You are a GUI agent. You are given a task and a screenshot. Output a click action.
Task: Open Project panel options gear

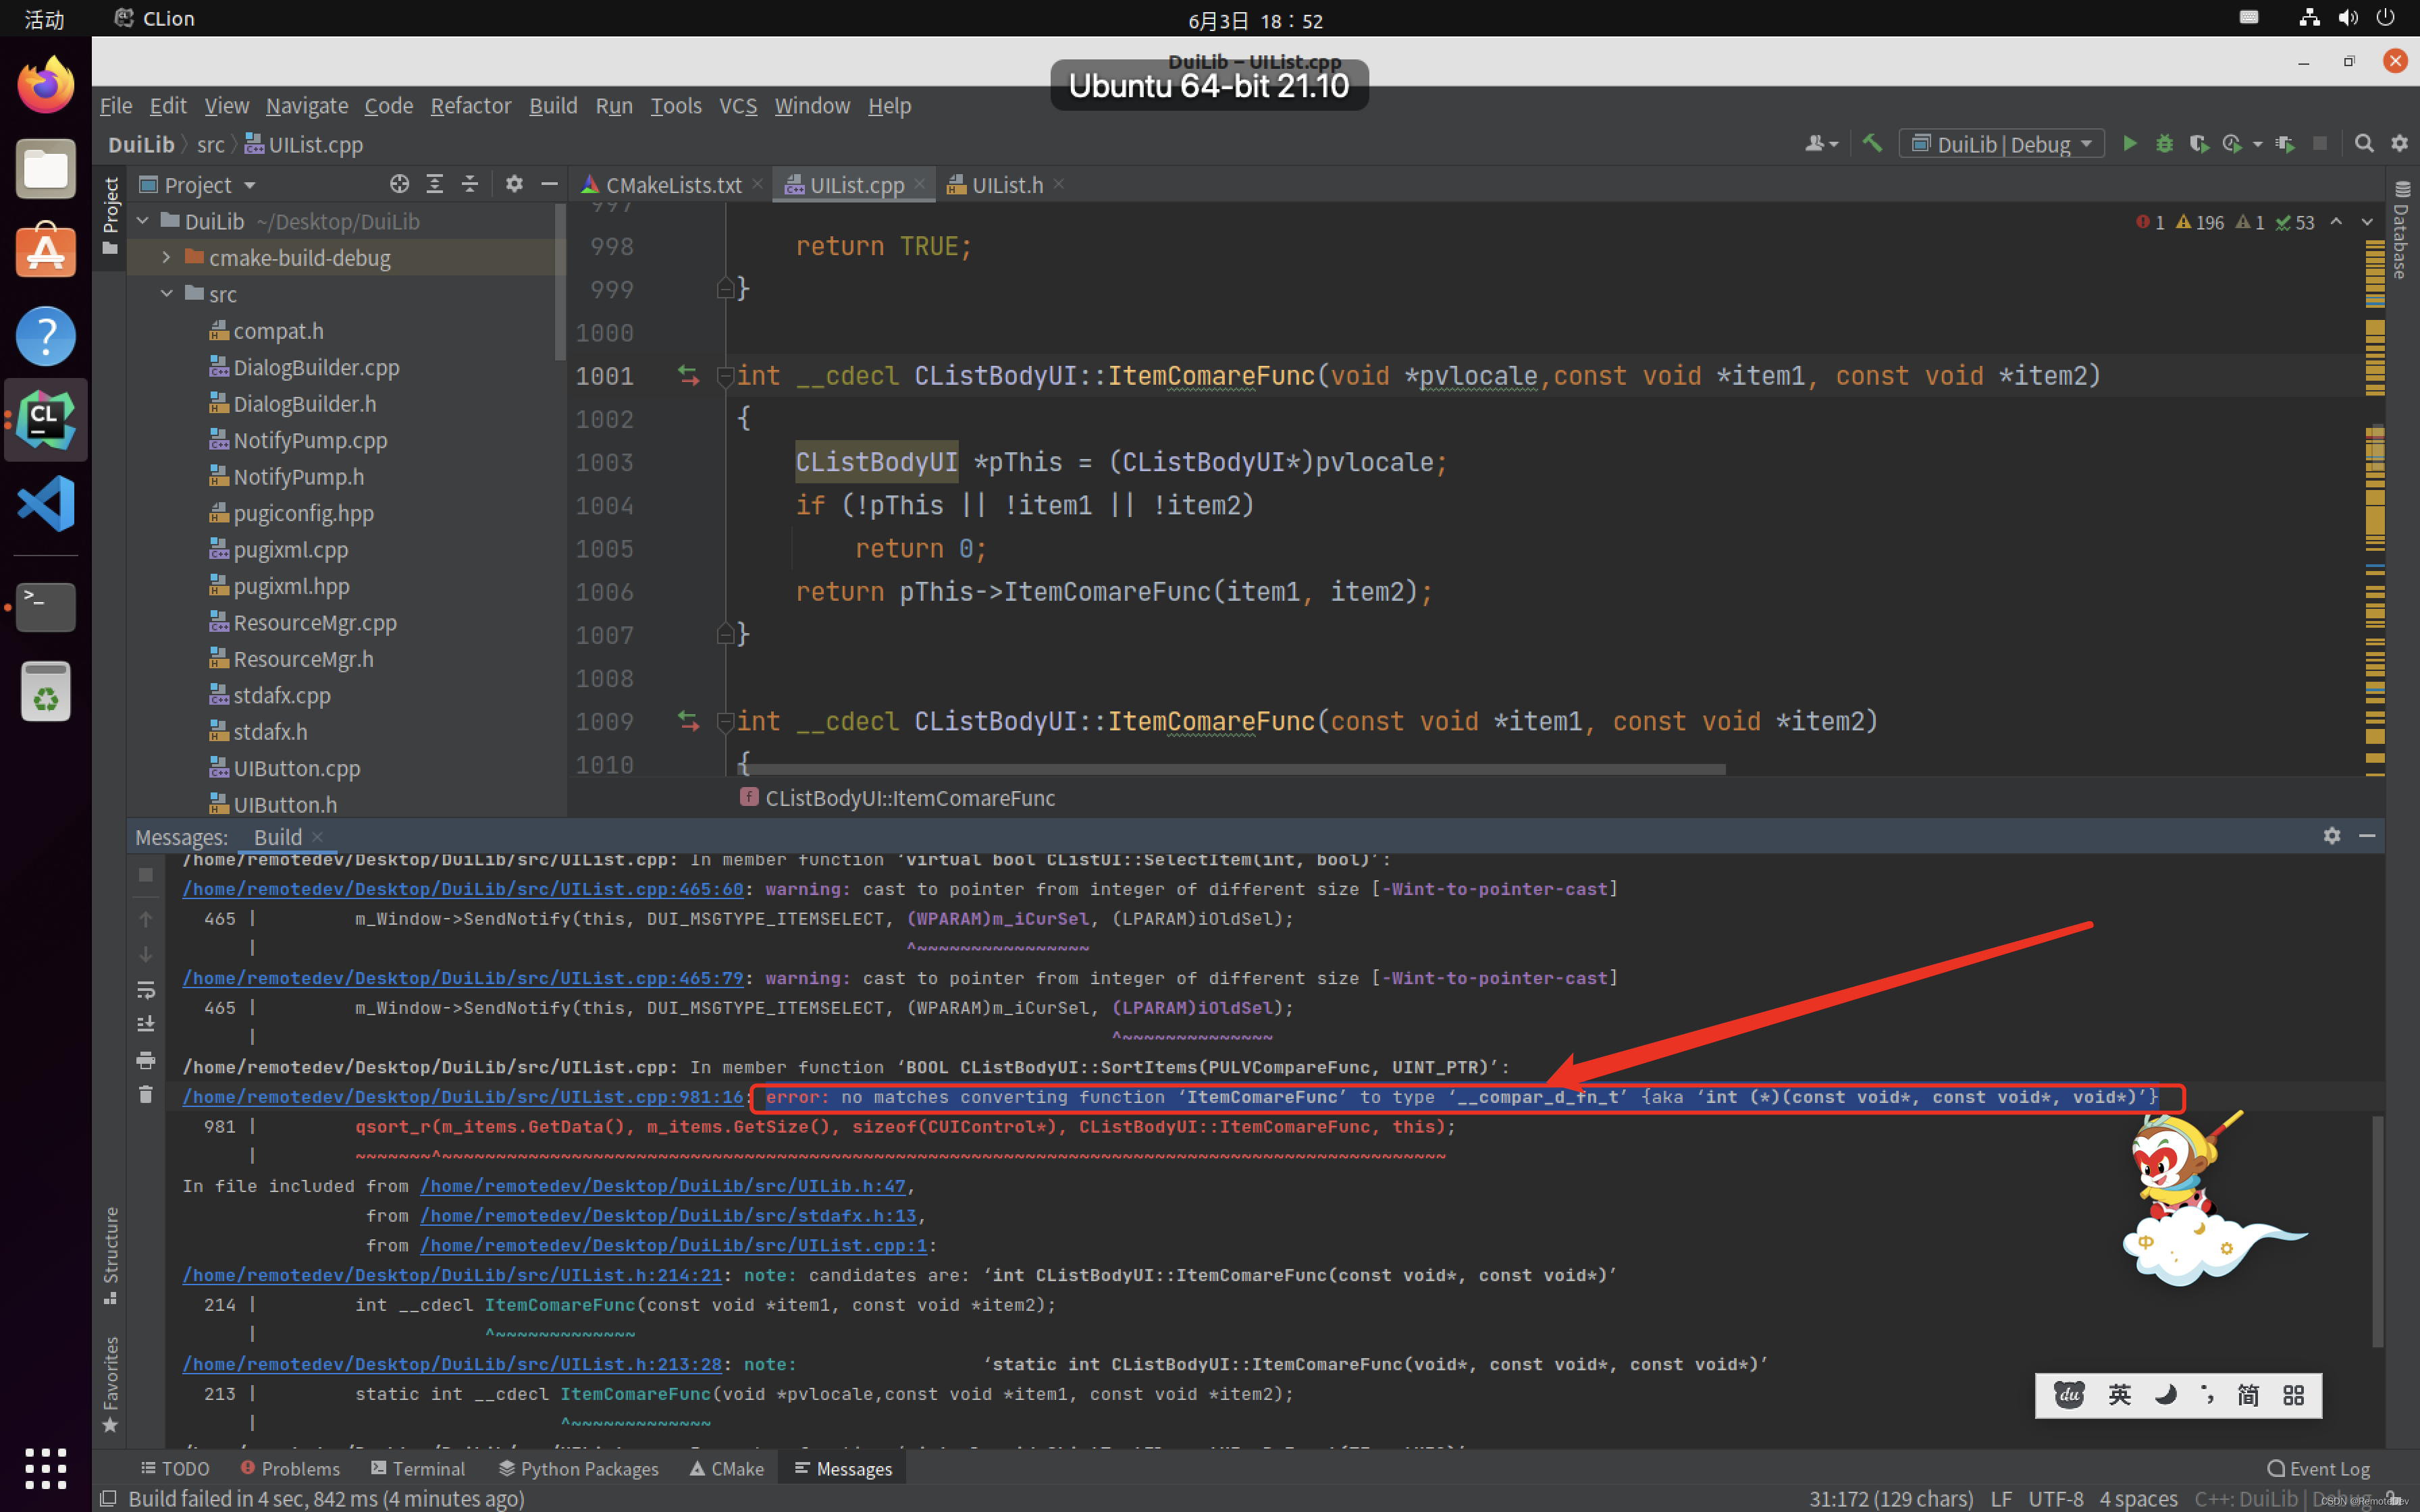pyautogui.click(x=514, y=184)
